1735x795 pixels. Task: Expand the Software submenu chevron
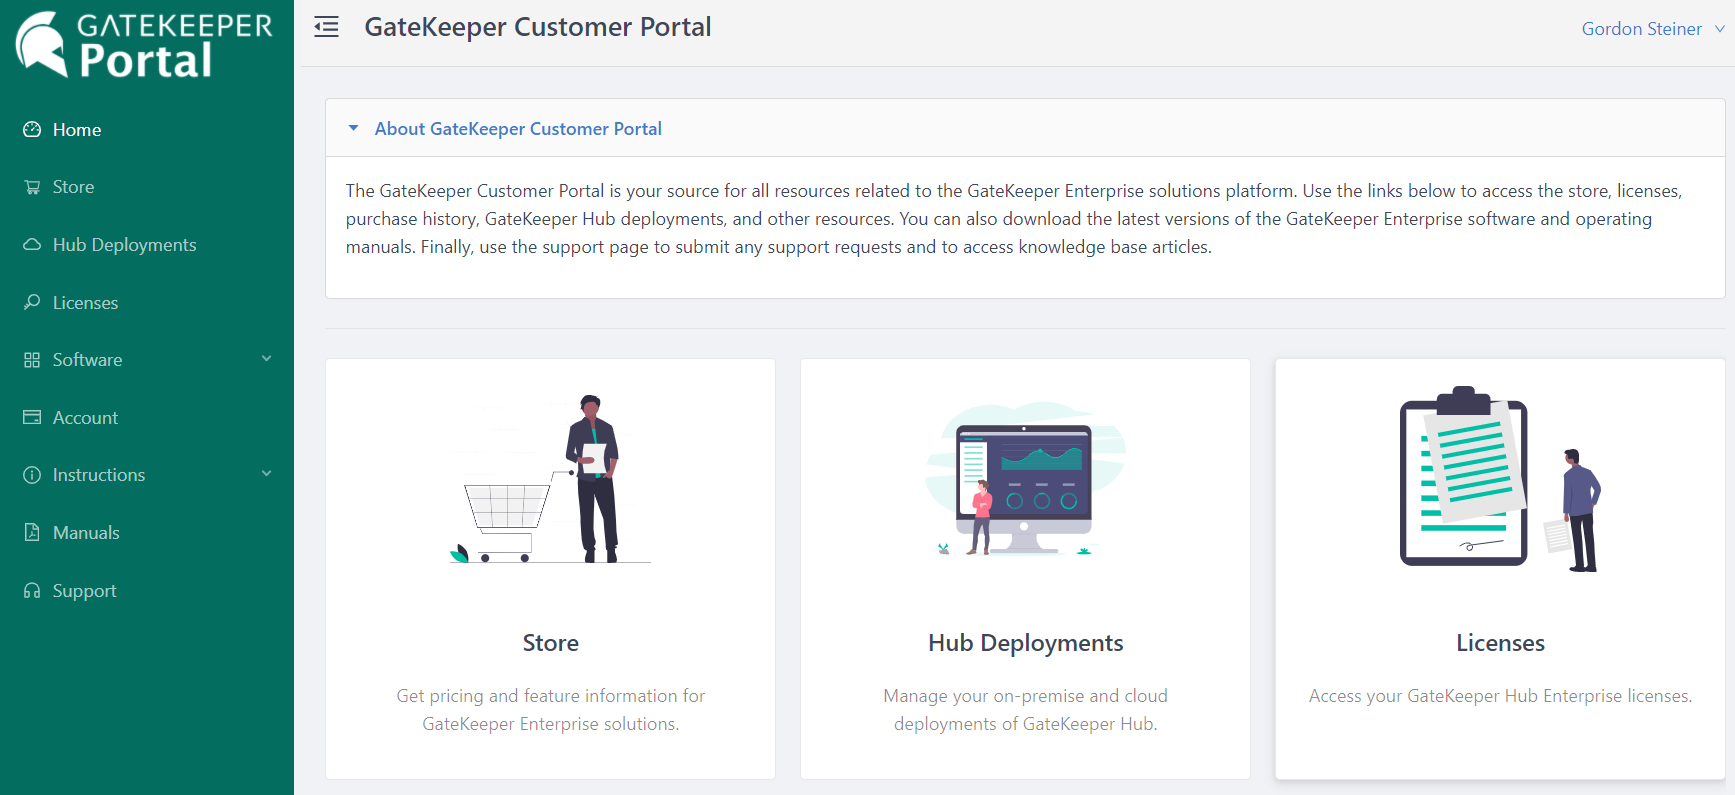[266, 359]
